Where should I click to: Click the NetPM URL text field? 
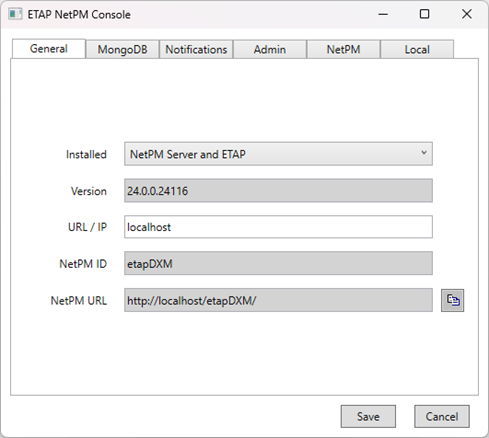coord(278,300)
